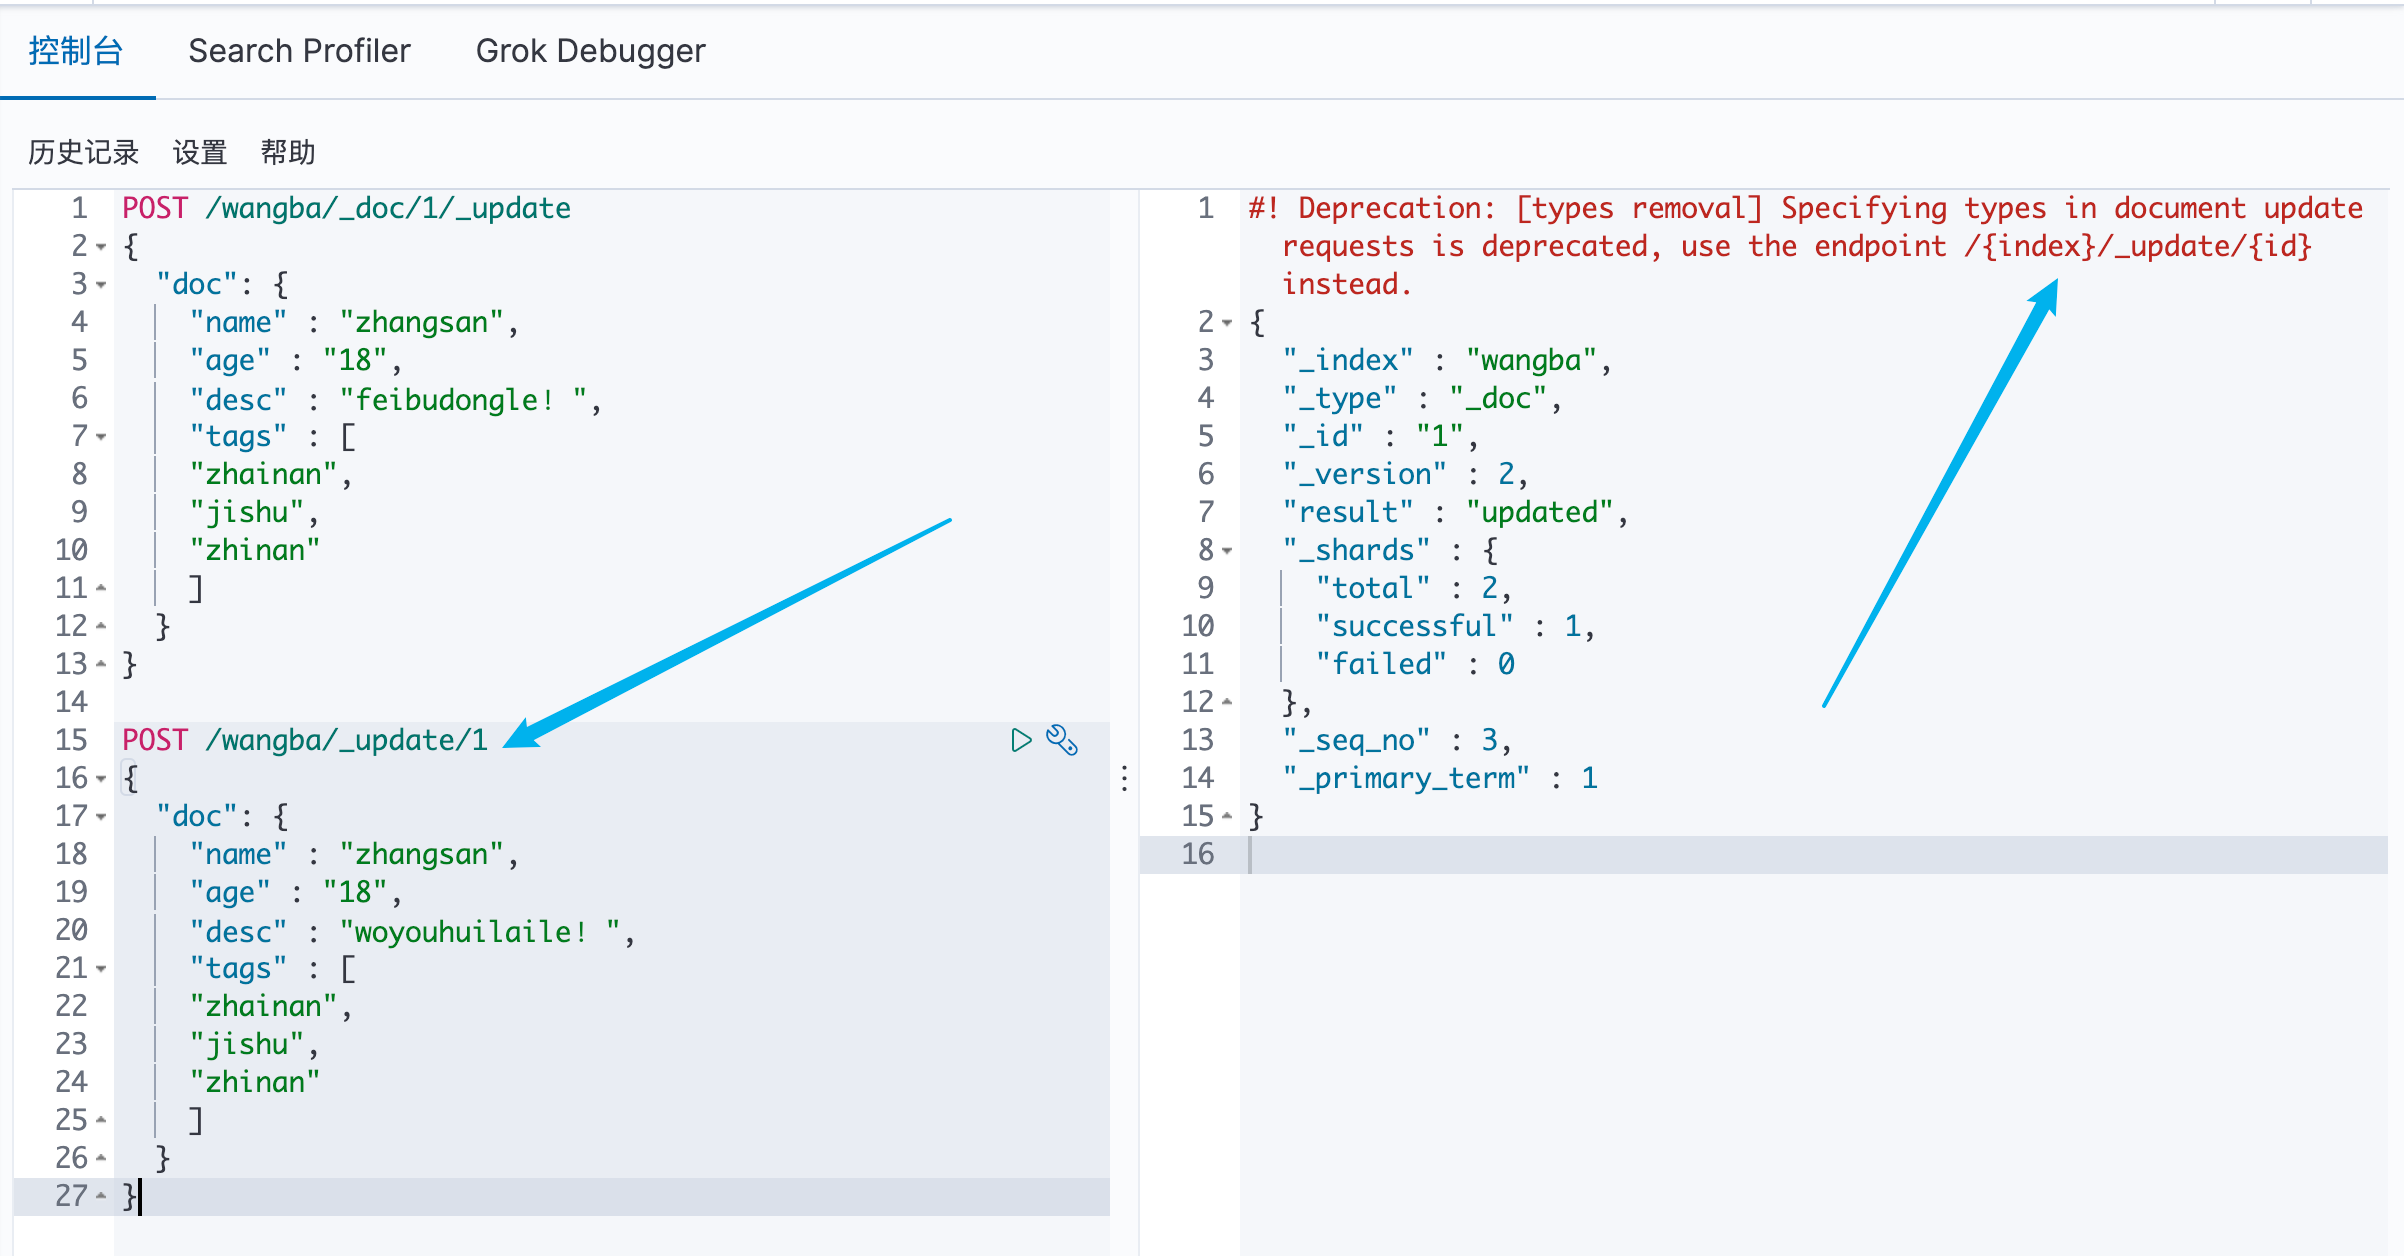Viewport: 2404px width, 1256px height.
Task: Place cursor on empty response line 16
Action: pos(1800,854)
